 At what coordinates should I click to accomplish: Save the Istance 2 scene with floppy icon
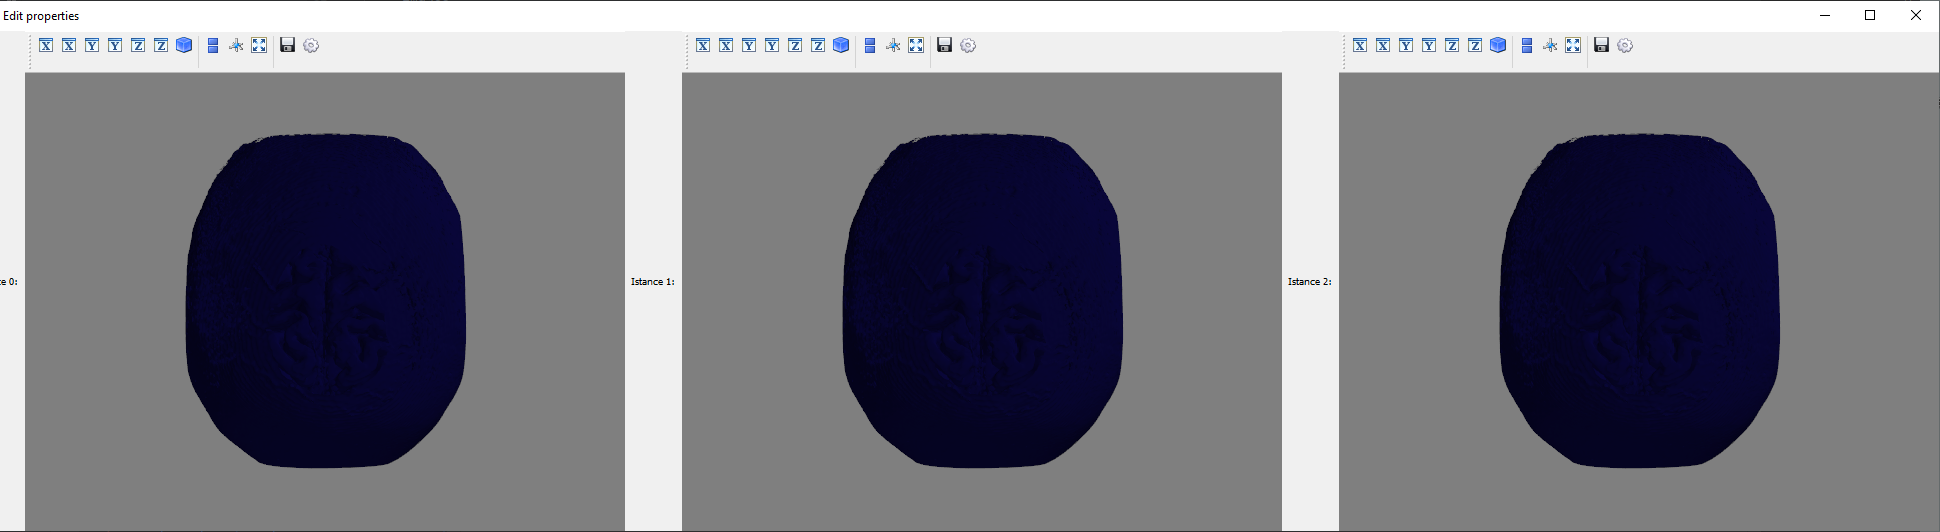1602,45
